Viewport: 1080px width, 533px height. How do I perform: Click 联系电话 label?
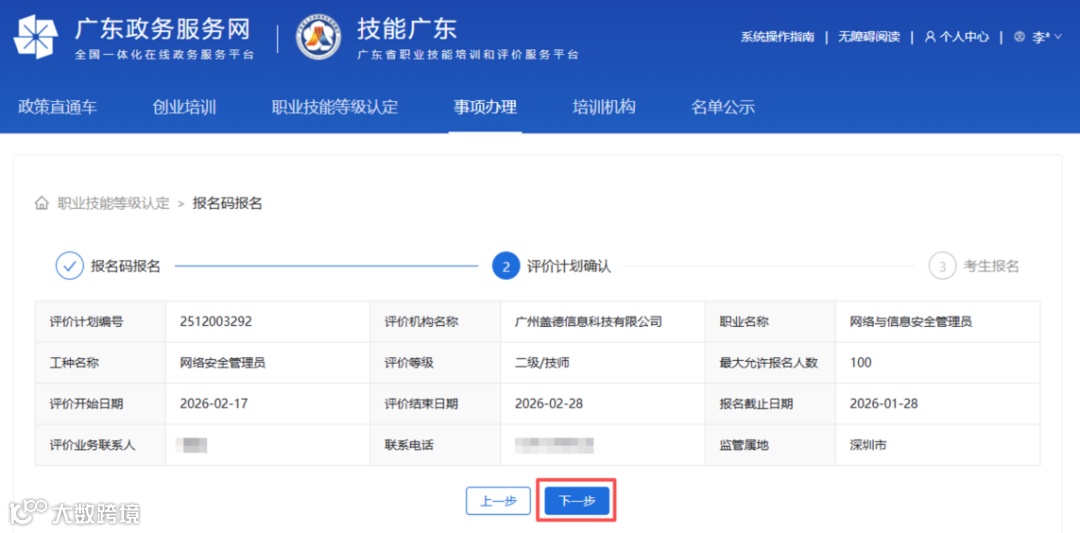(x=409, y=446)
